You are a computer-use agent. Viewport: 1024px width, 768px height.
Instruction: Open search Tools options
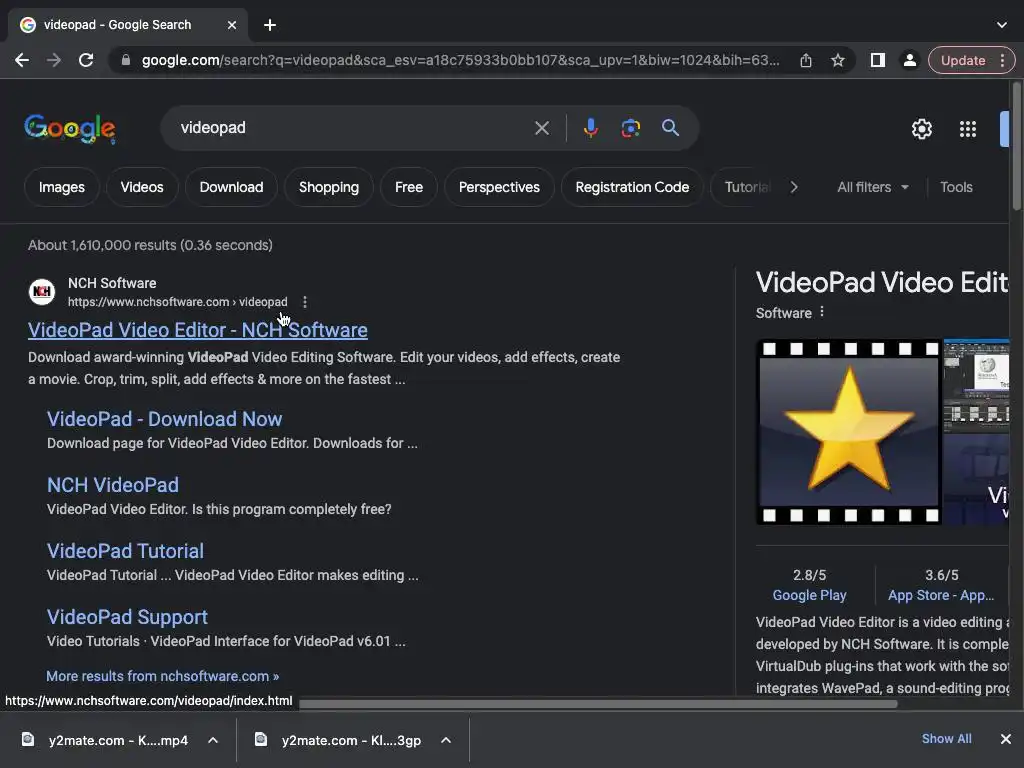click(x=955, y=187)
